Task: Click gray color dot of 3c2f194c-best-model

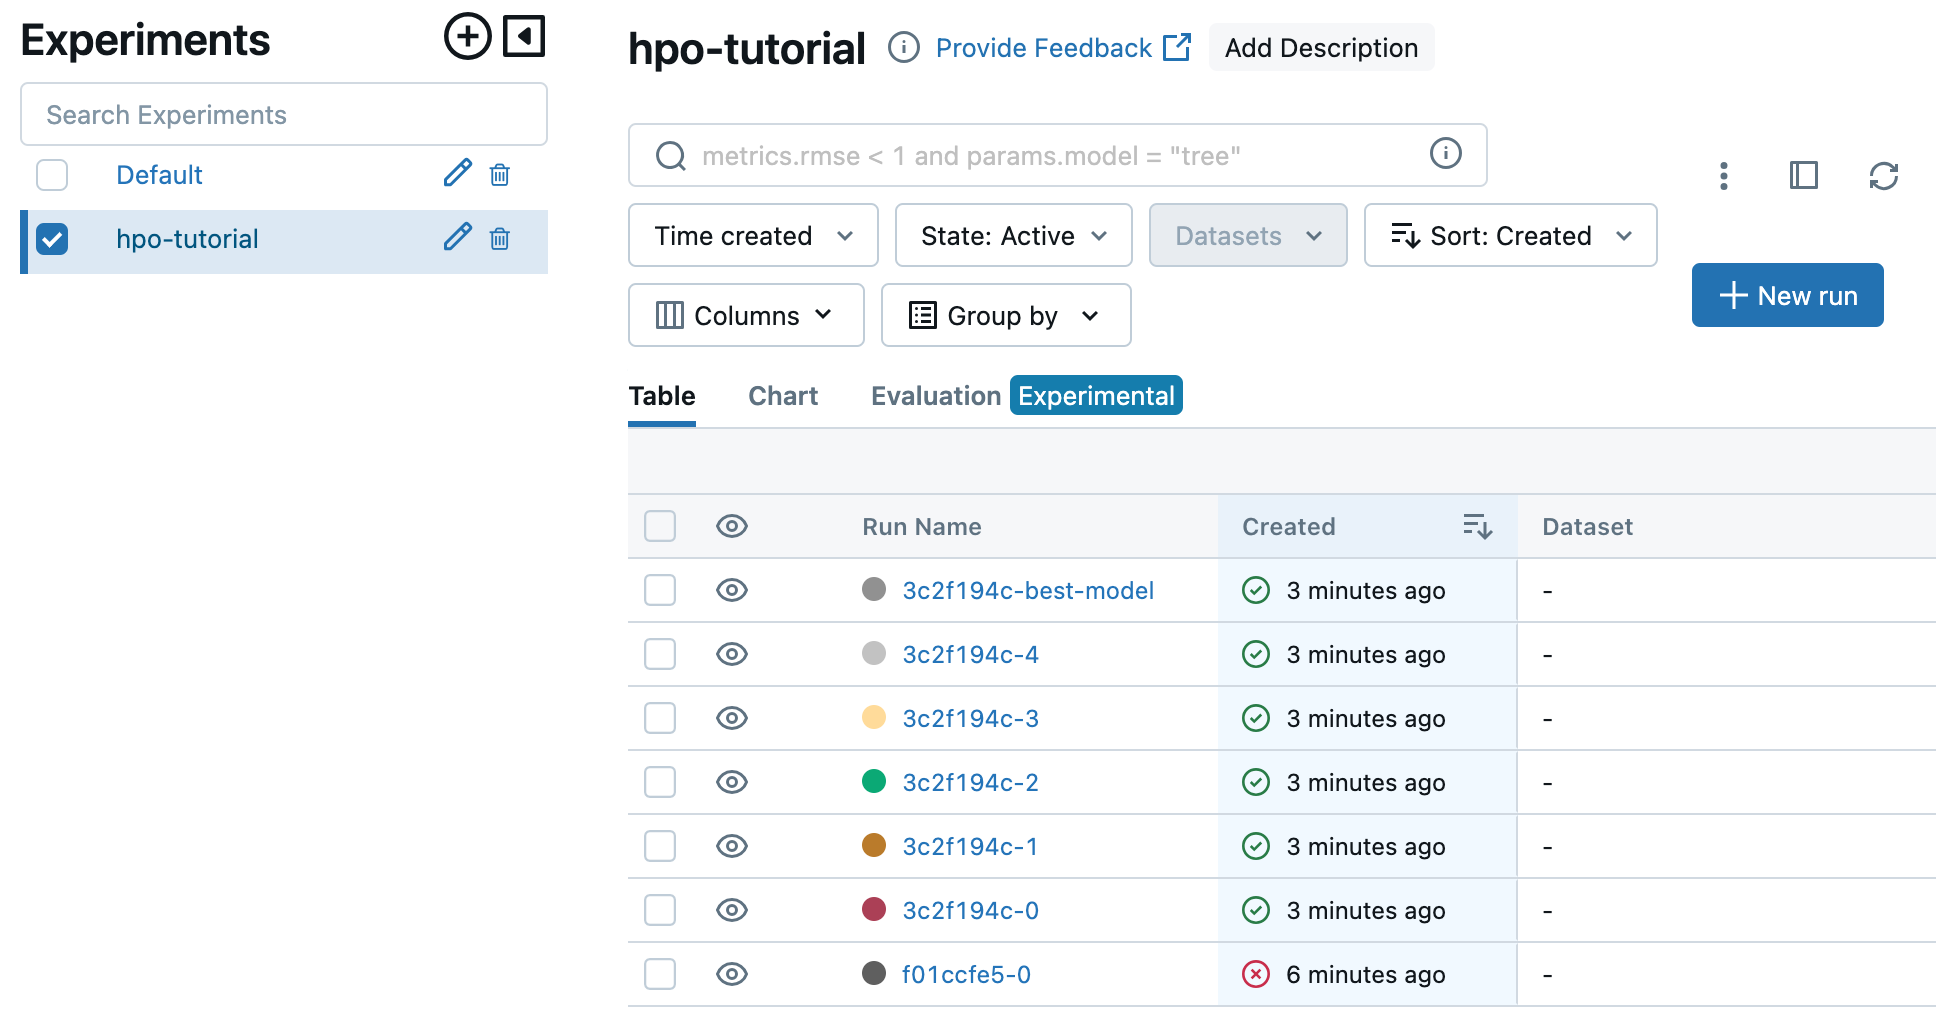Action: click(874, 589)
